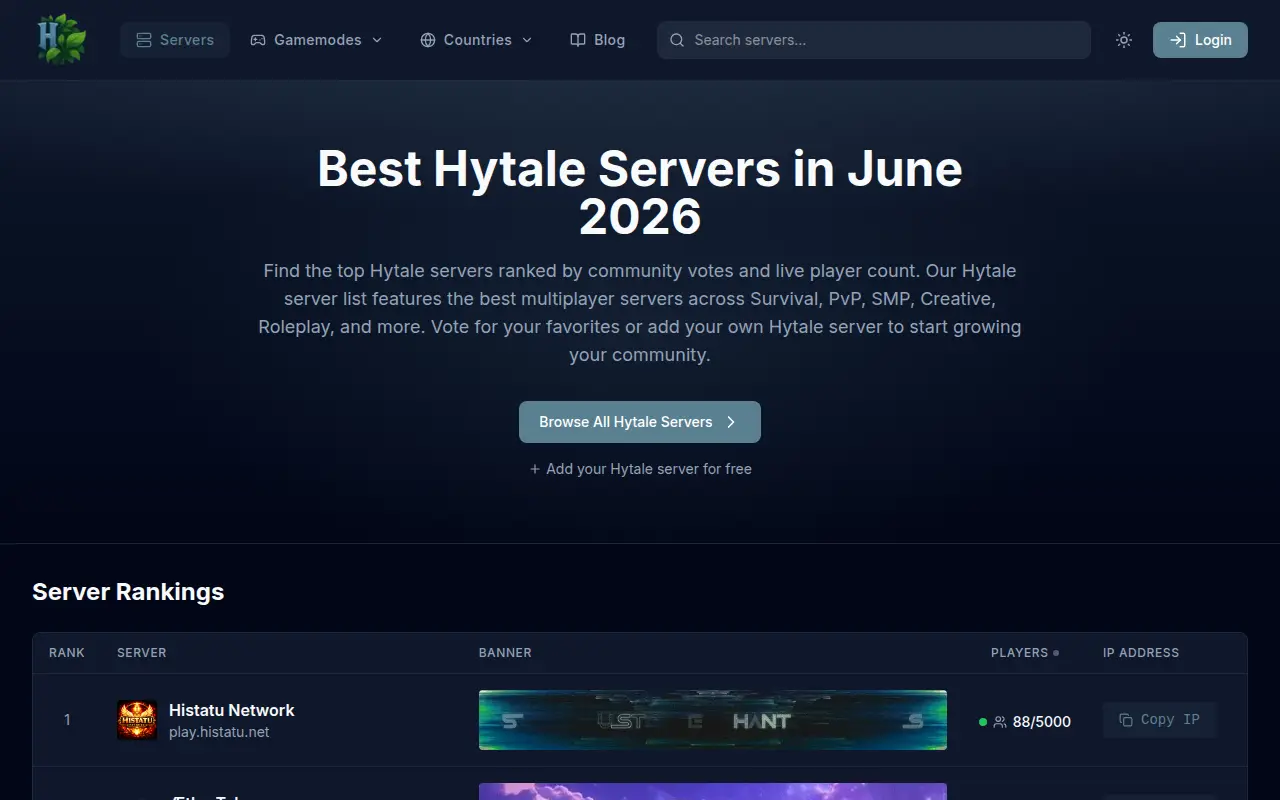The image size is (1280, 800).
Task: Copy IP for Histatu Network
Action: click(1160, 720)
